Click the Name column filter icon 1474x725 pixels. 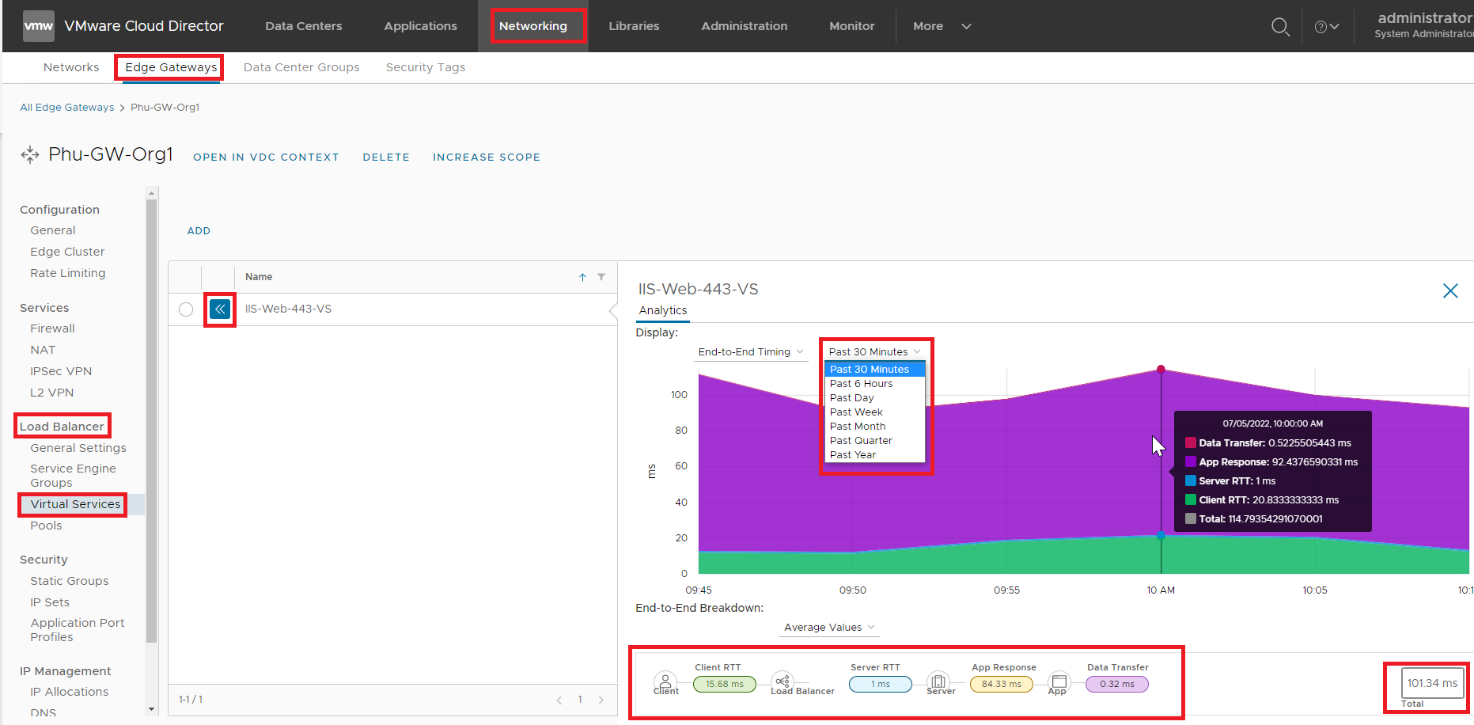(x=601, y=277)
